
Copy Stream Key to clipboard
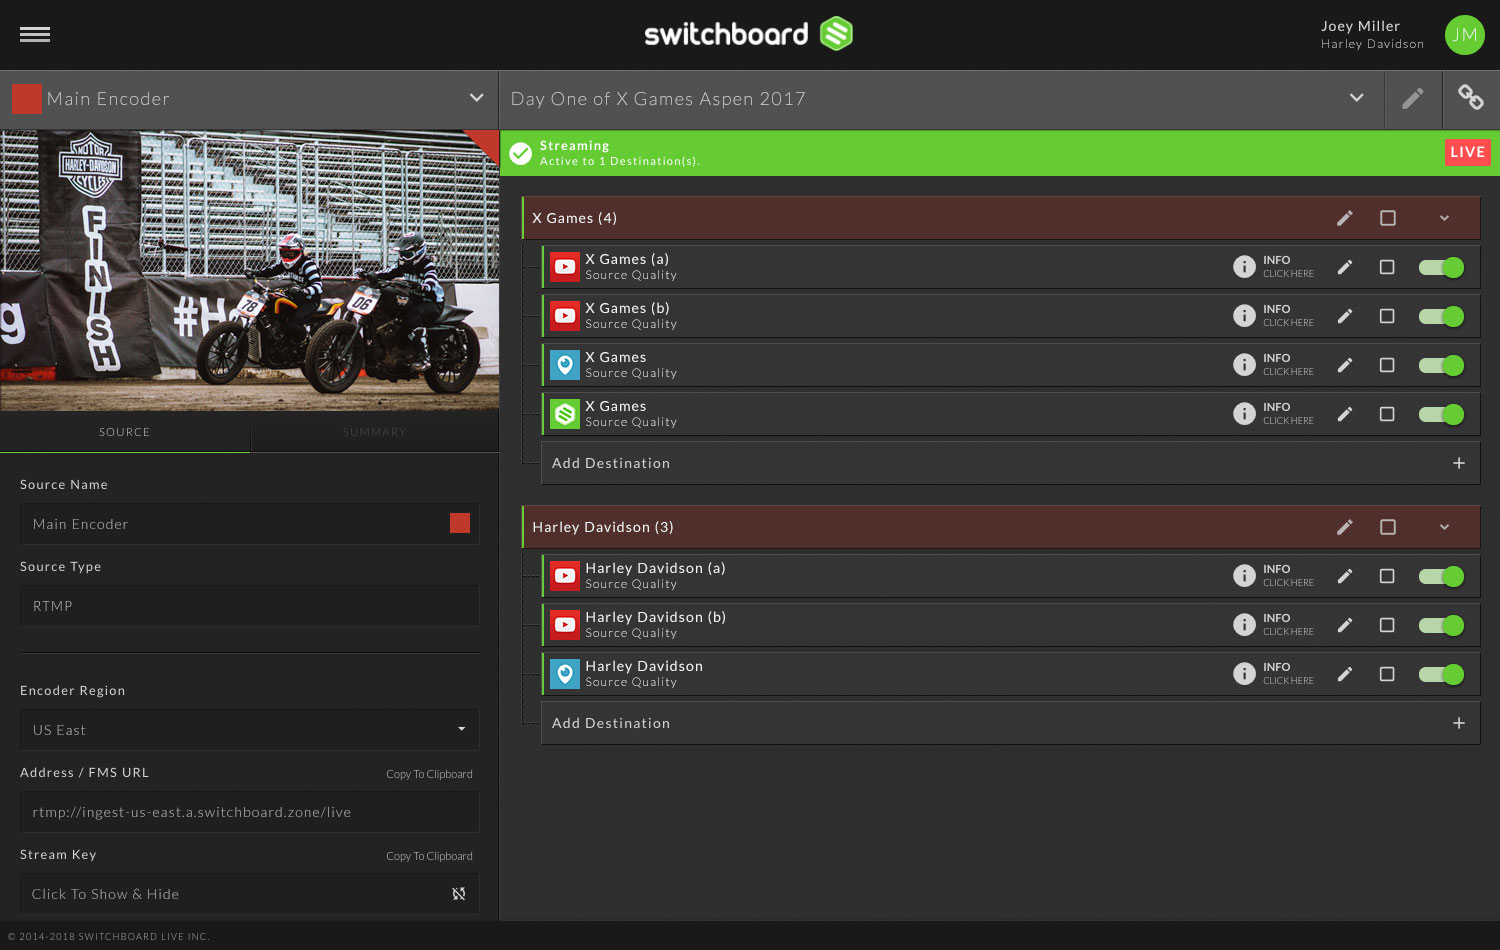(x=430, y=856)
